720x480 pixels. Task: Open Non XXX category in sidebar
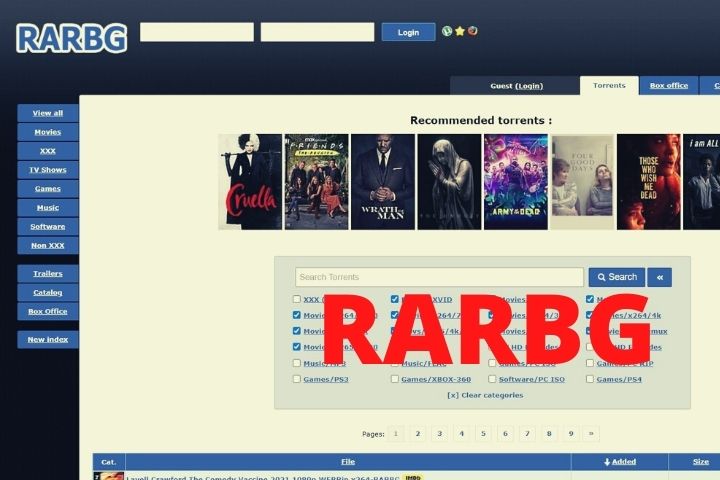tap(48, 245)
